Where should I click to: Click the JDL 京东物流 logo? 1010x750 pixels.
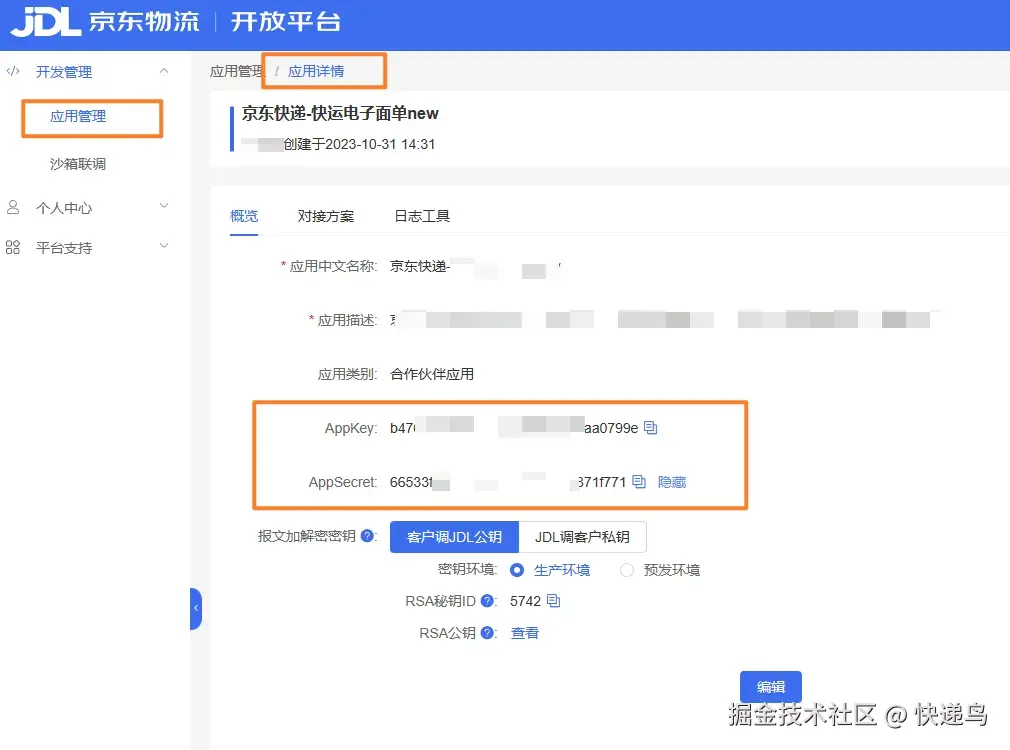click(106, 22)
